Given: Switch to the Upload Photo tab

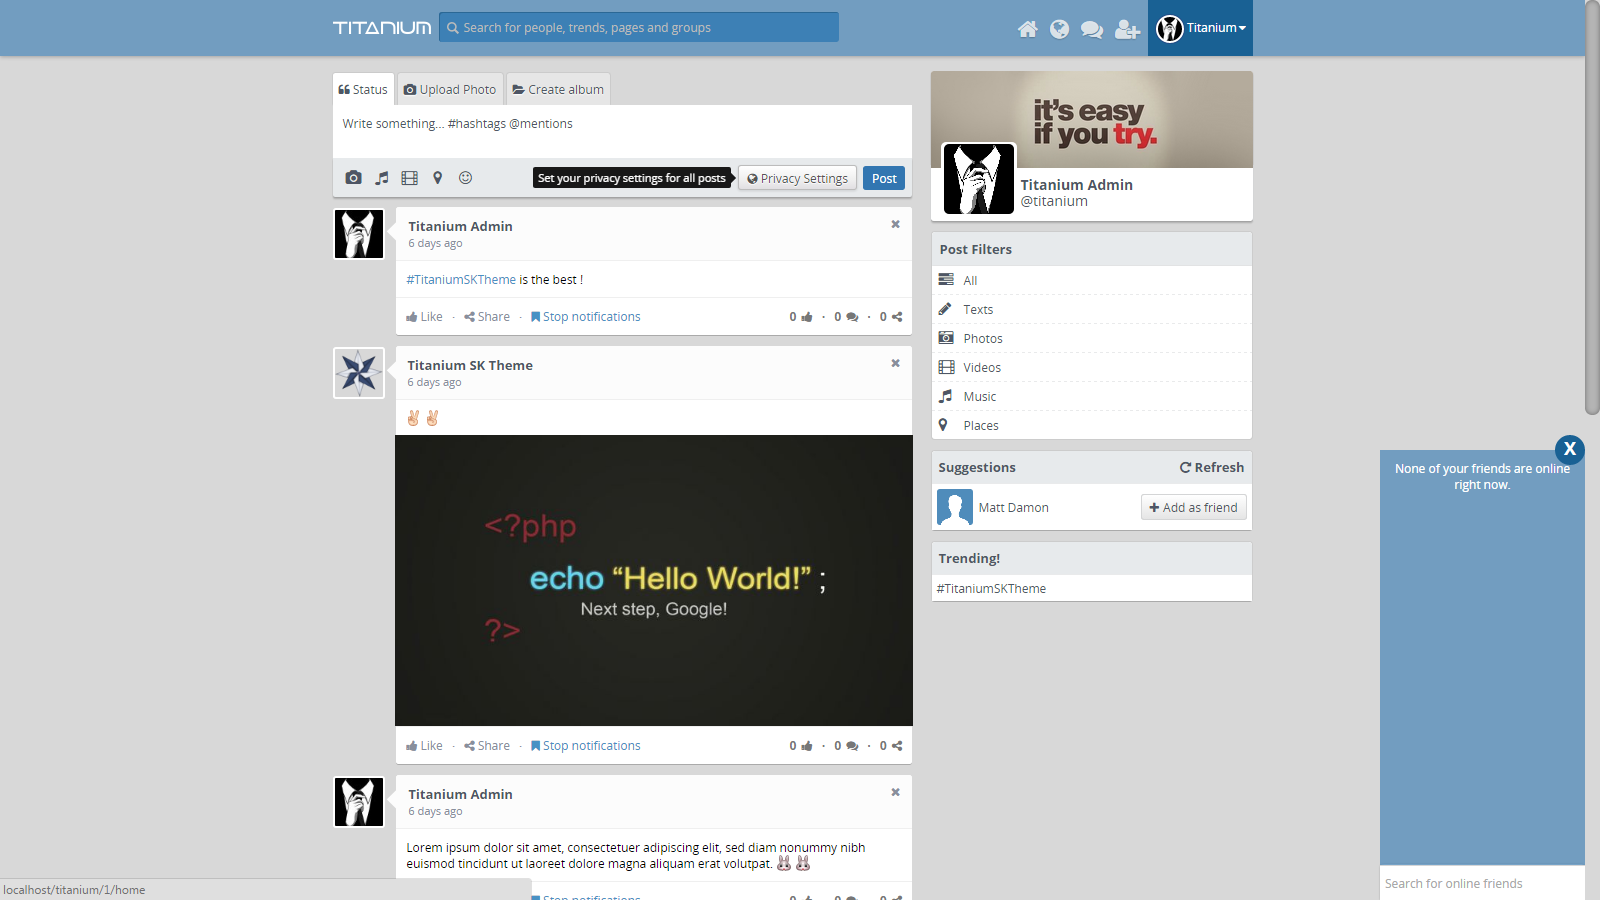Looking at the screenshot, I should (x=450, y=89).
